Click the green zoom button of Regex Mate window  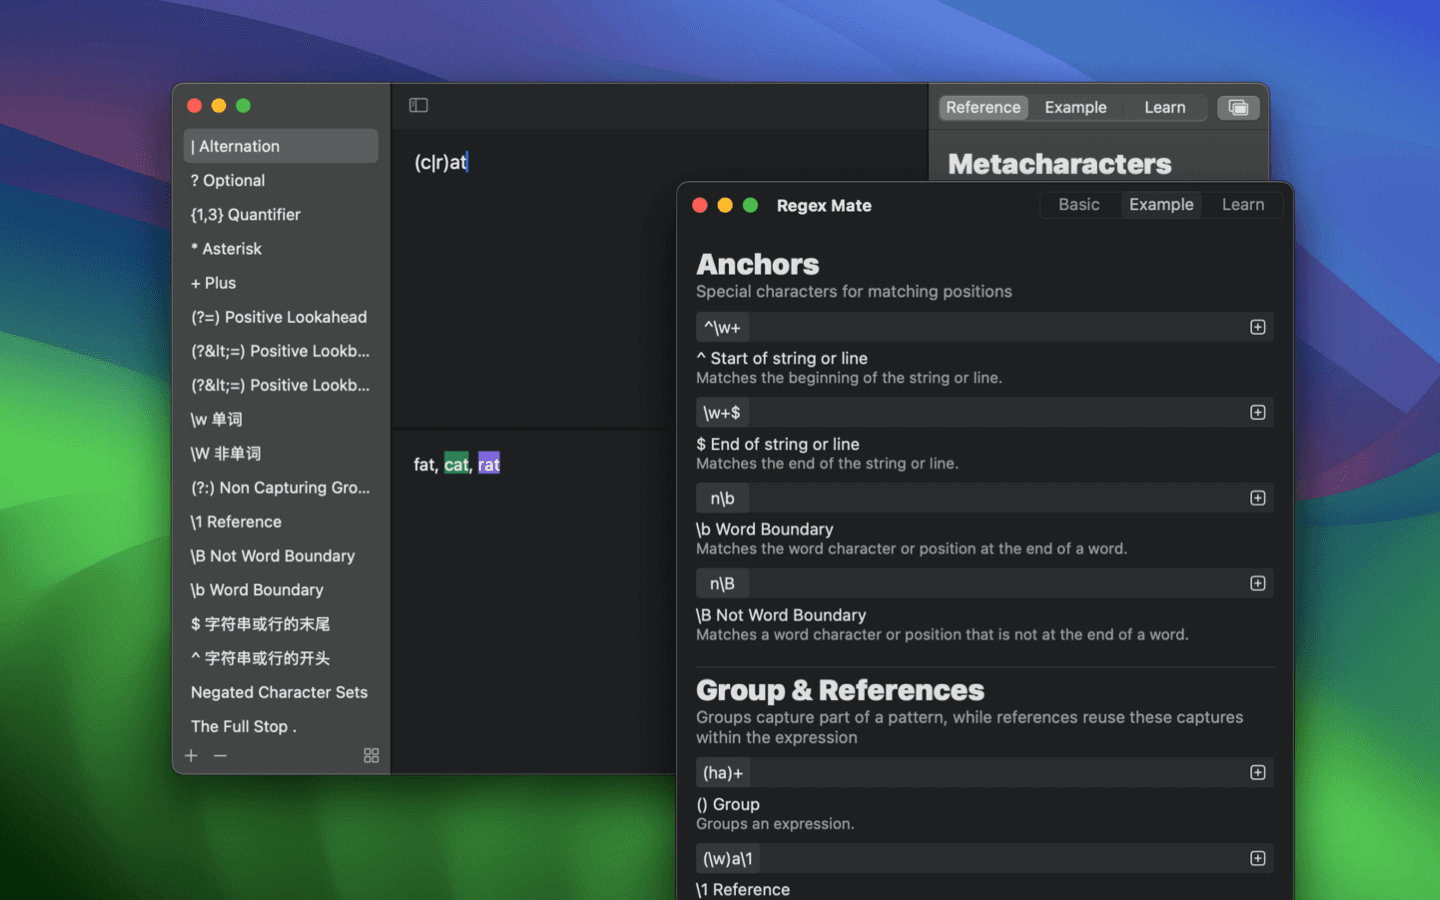tap(750, 205)
